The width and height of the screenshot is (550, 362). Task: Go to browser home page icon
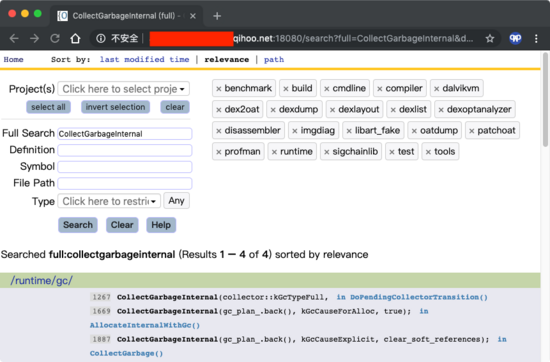pos(75,38)
